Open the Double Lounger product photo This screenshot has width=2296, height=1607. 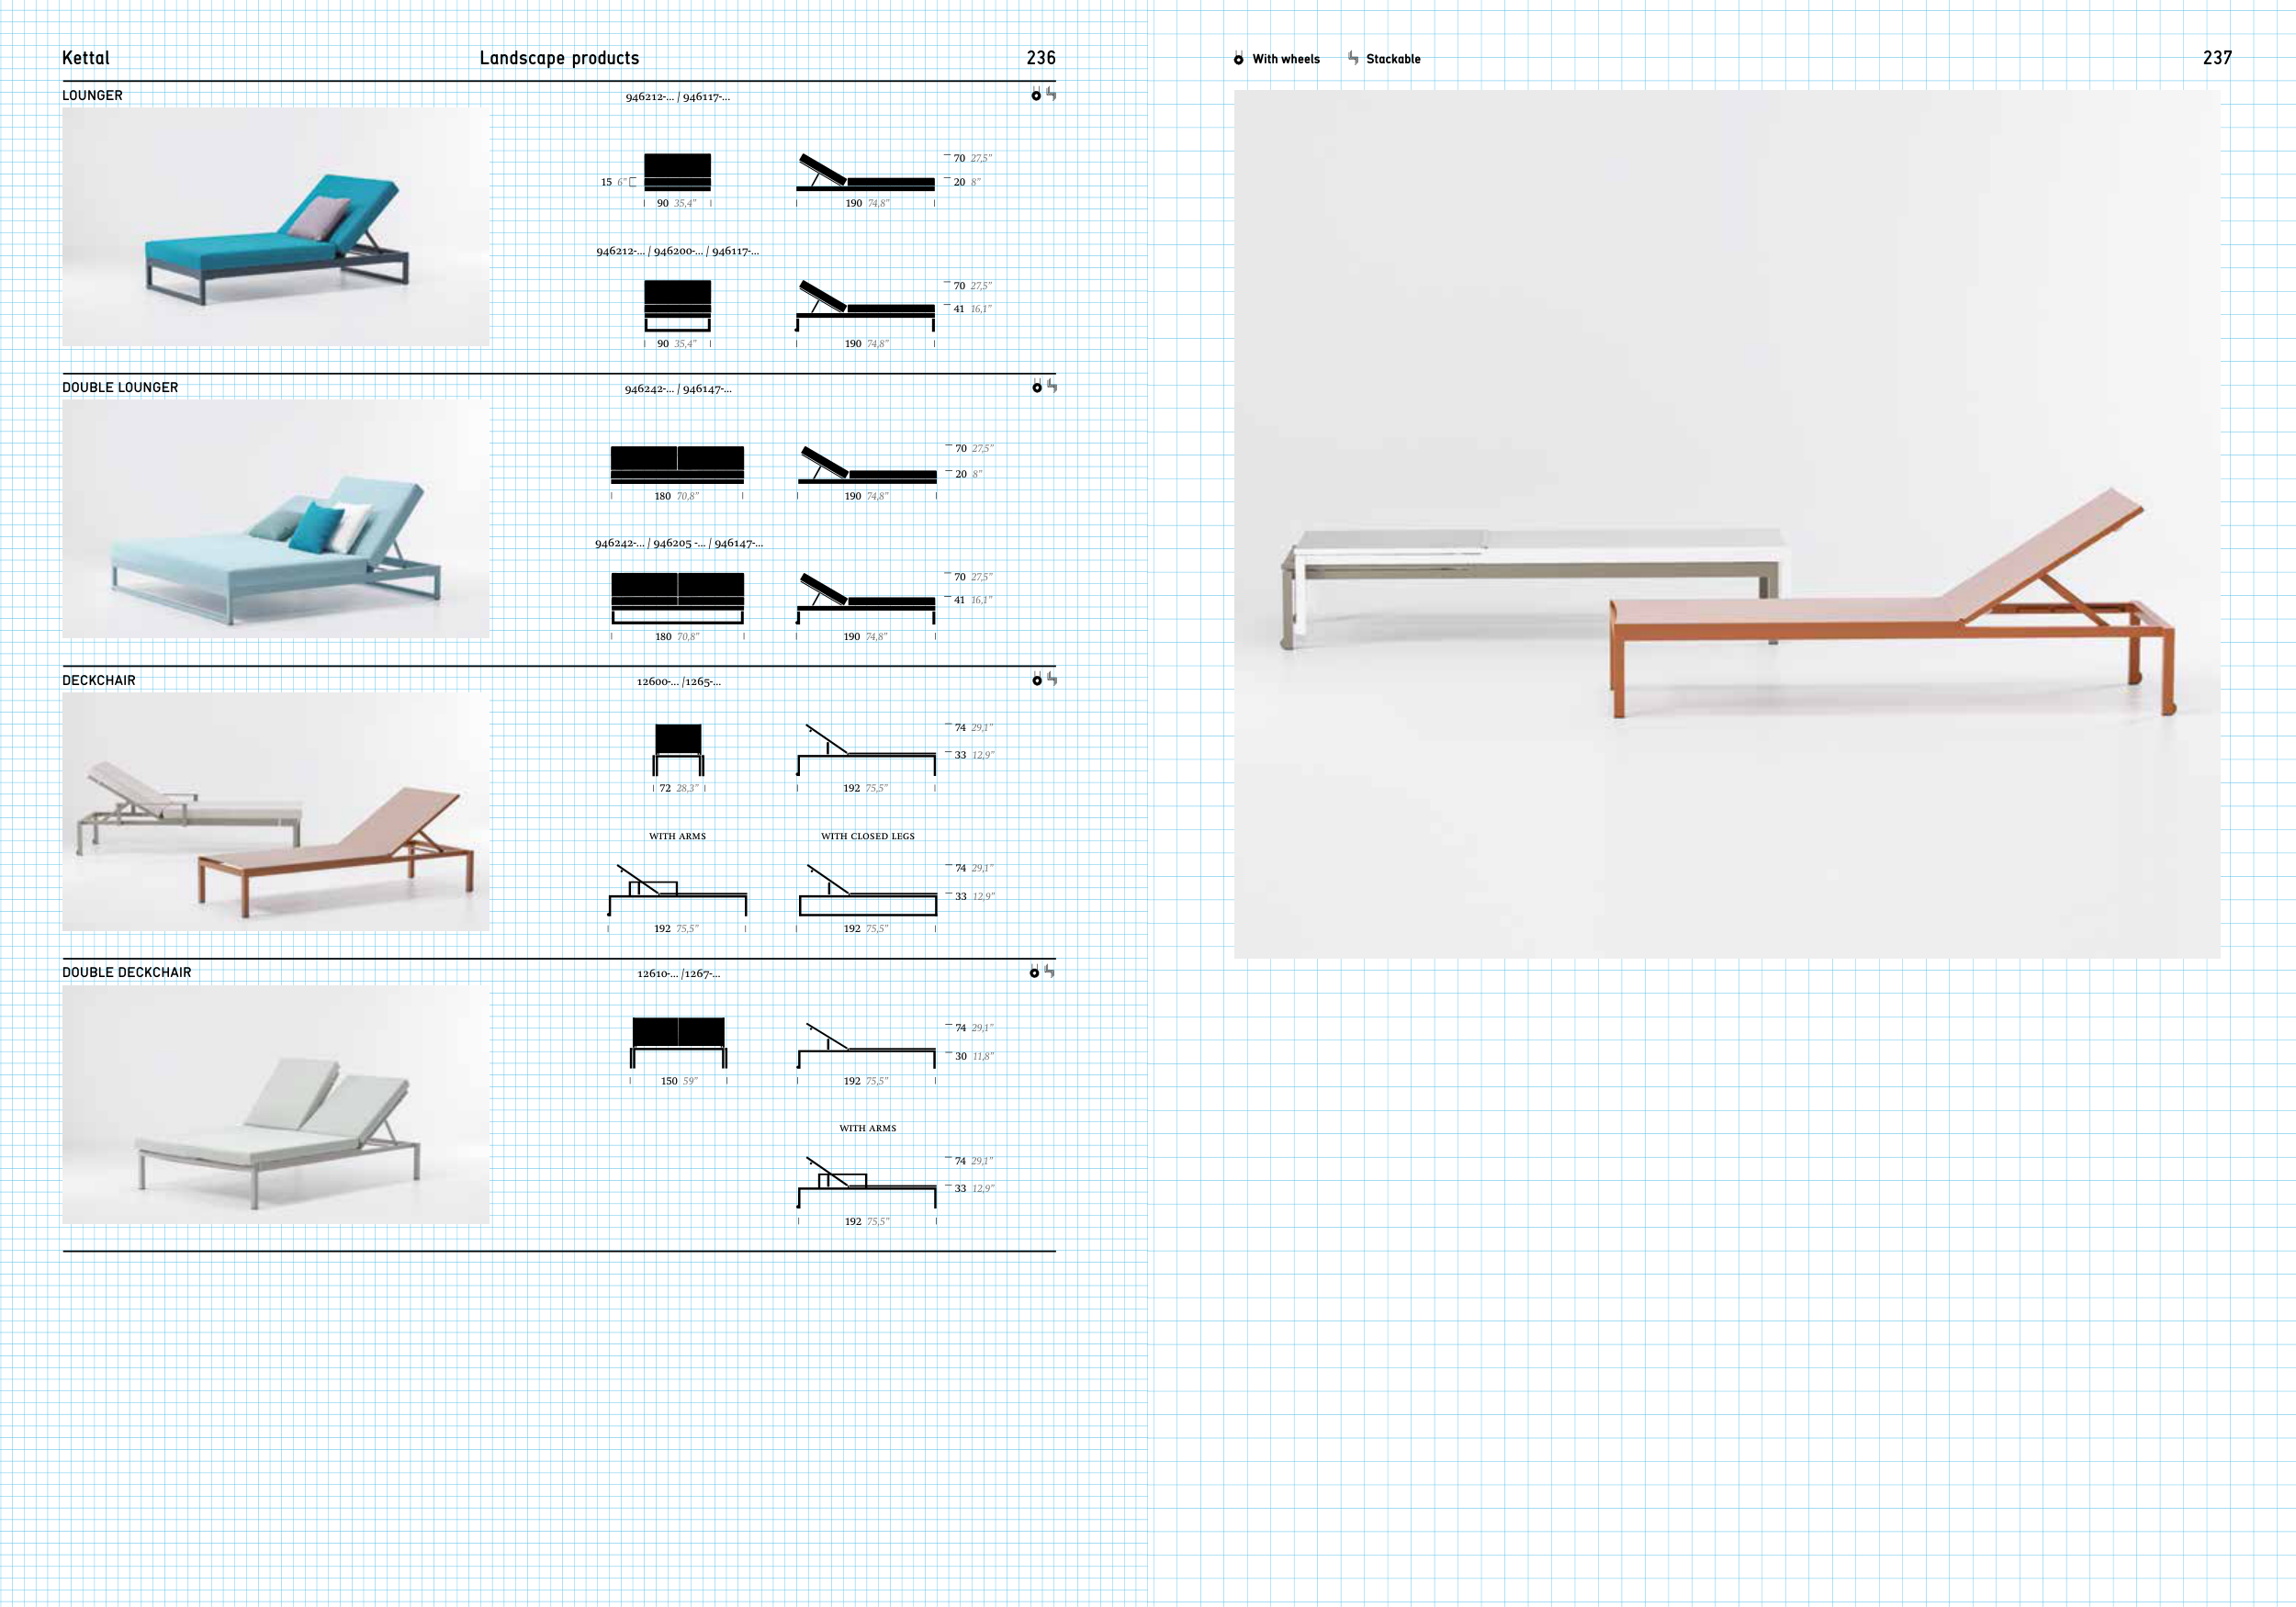[x=276, y=519]
